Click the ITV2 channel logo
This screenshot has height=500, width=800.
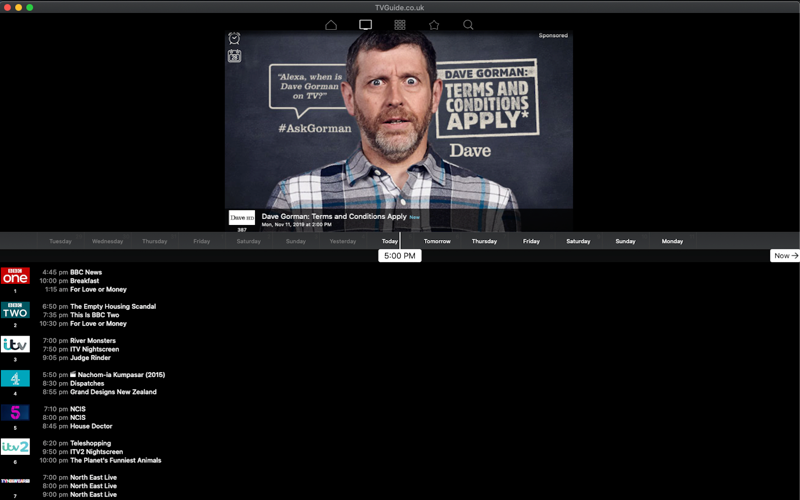coord(15,446)
